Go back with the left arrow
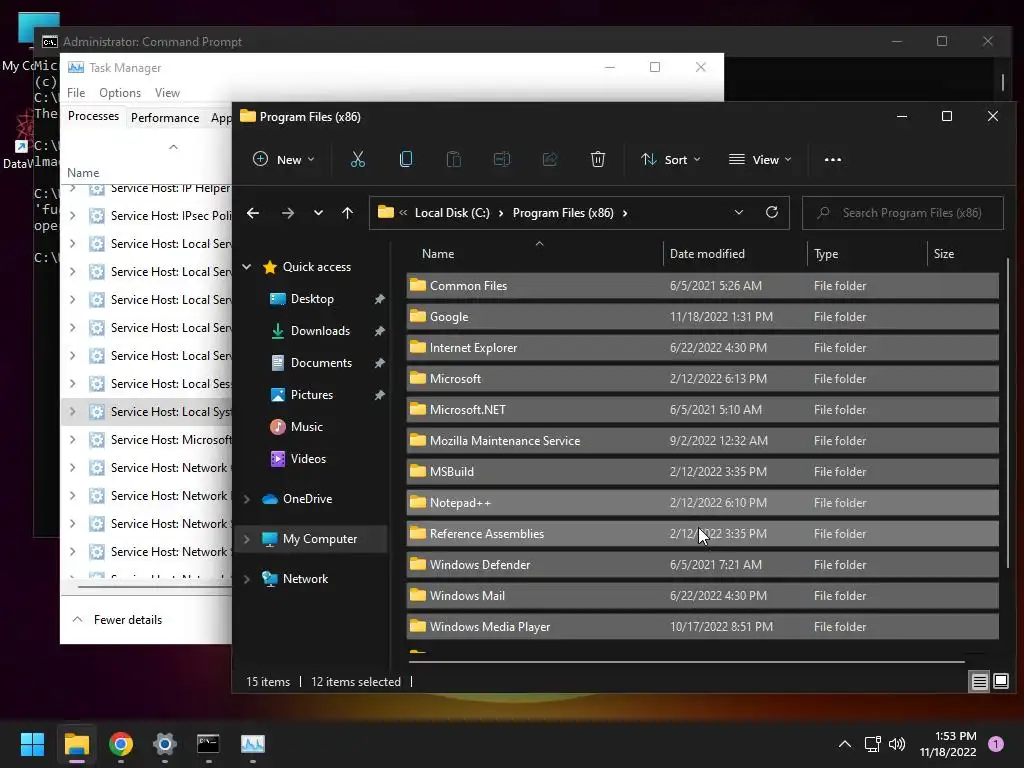Viewport: 1024px width, 768px height. point(253,213)
